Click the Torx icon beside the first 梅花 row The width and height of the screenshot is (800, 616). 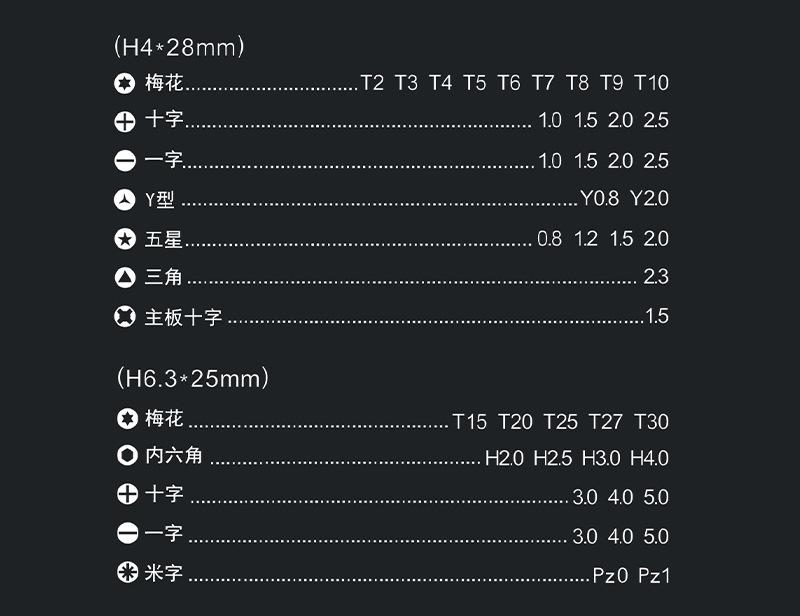[x=124, y=83]
